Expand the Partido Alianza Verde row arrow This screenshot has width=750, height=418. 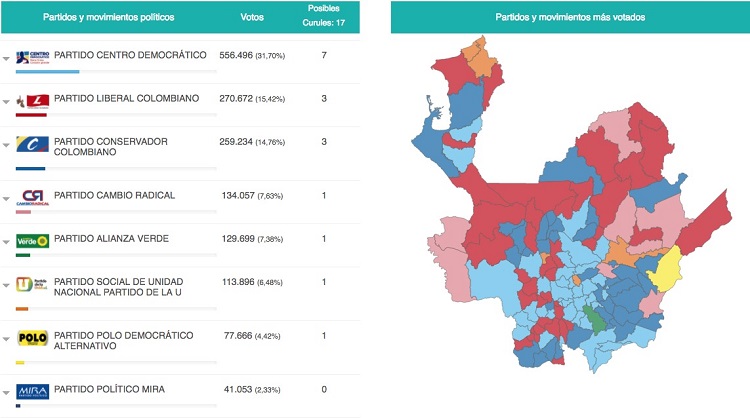(x=7, y=242)
